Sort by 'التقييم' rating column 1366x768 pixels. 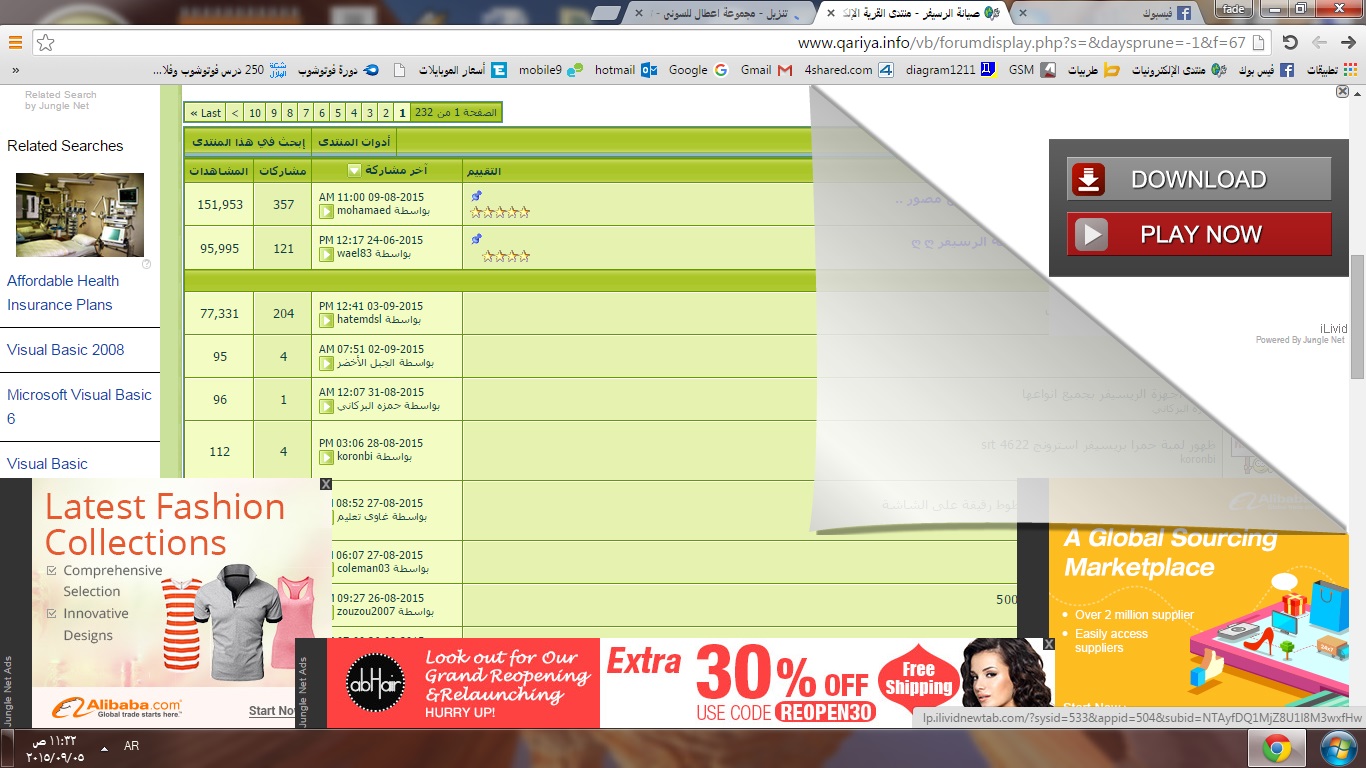[485, 171]
